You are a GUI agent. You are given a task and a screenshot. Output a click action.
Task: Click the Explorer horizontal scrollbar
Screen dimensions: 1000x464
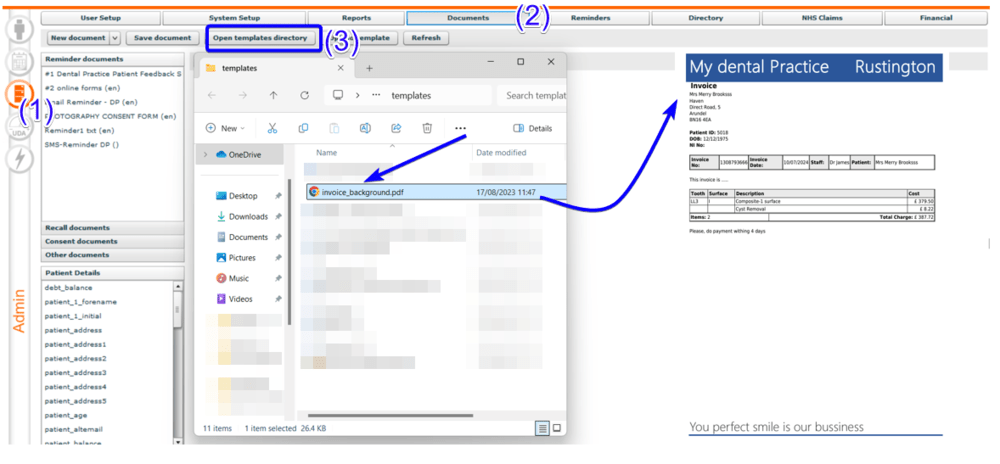(390, 415)
